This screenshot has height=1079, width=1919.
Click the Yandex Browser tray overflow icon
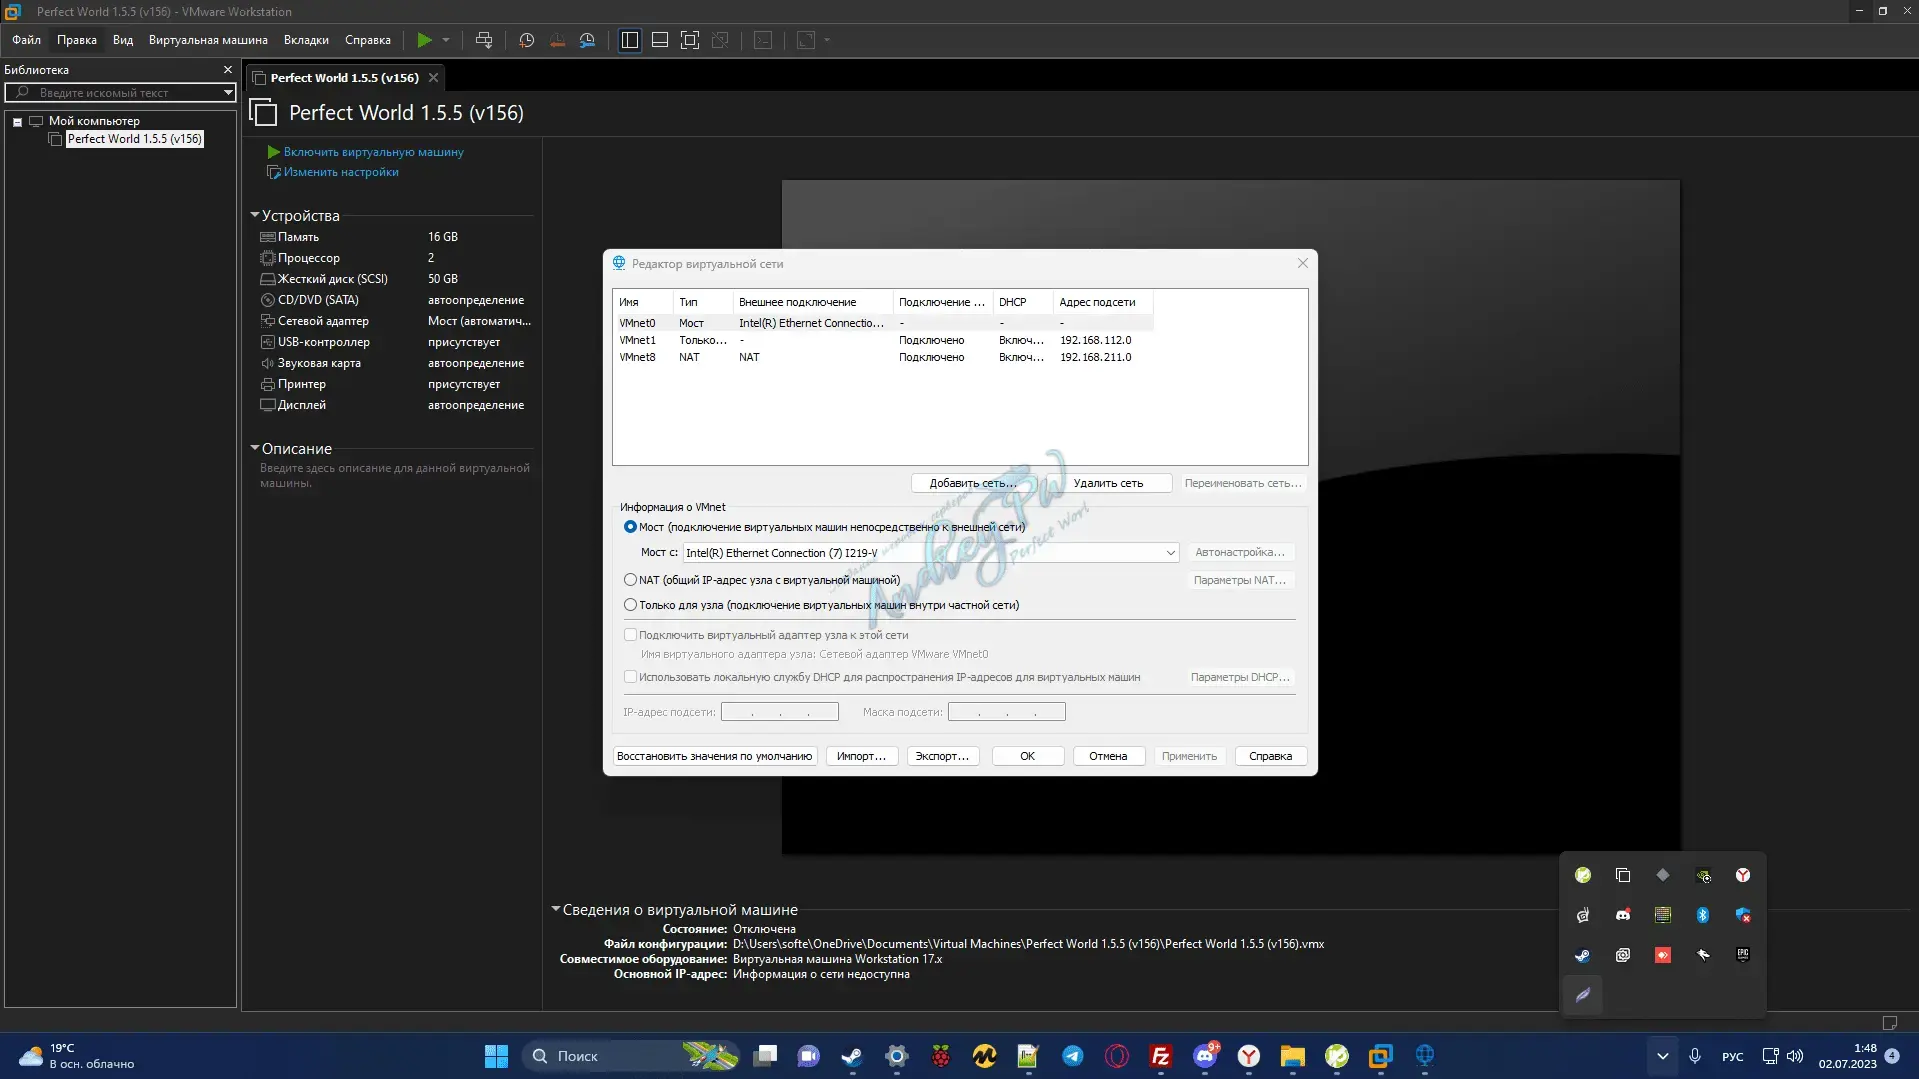[x=1743, y=875]
